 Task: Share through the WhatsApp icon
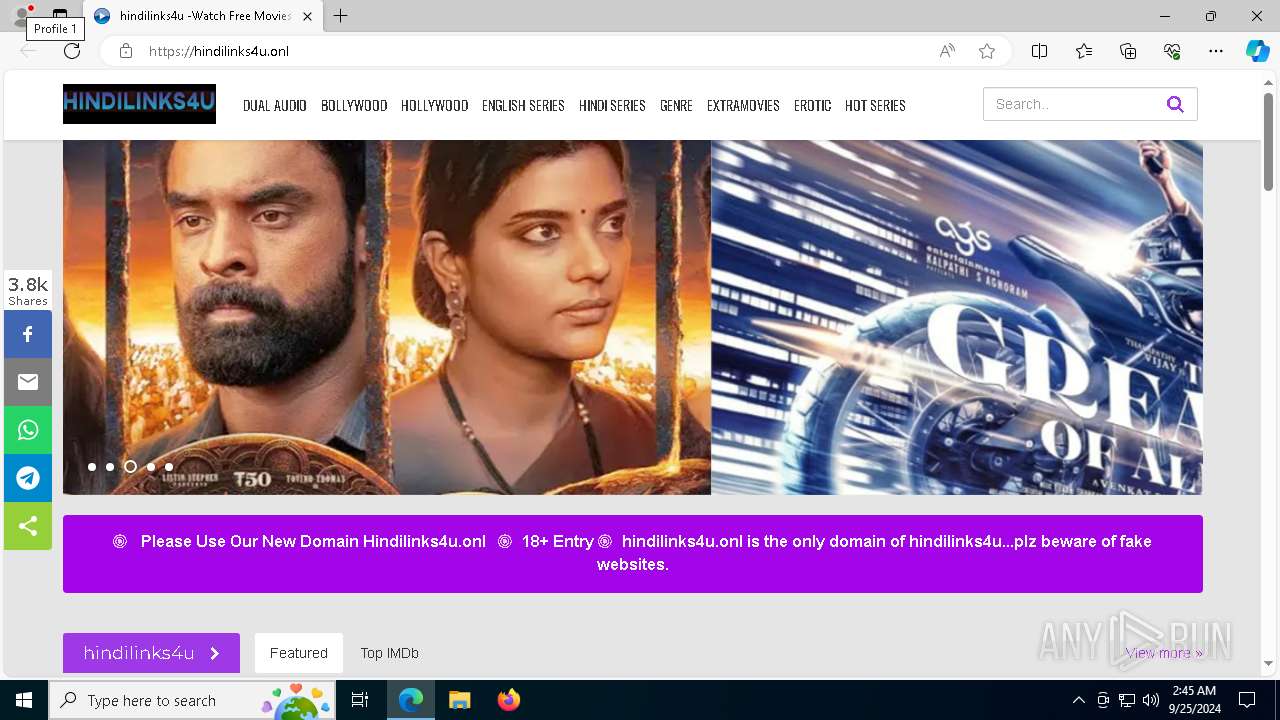click(28, 430)
